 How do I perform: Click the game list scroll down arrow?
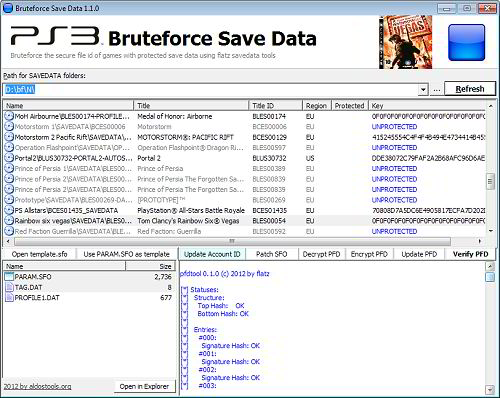point(490,231)
